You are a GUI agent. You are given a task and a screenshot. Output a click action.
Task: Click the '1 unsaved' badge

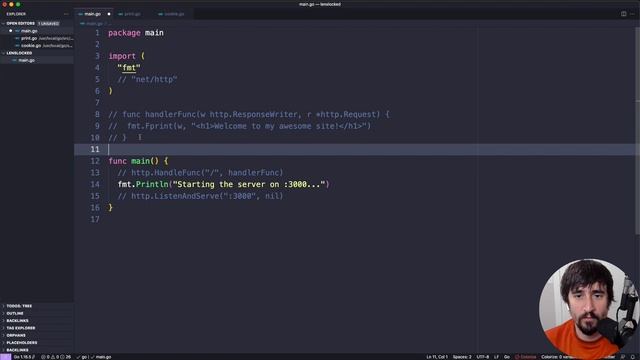tap(49, 23)
